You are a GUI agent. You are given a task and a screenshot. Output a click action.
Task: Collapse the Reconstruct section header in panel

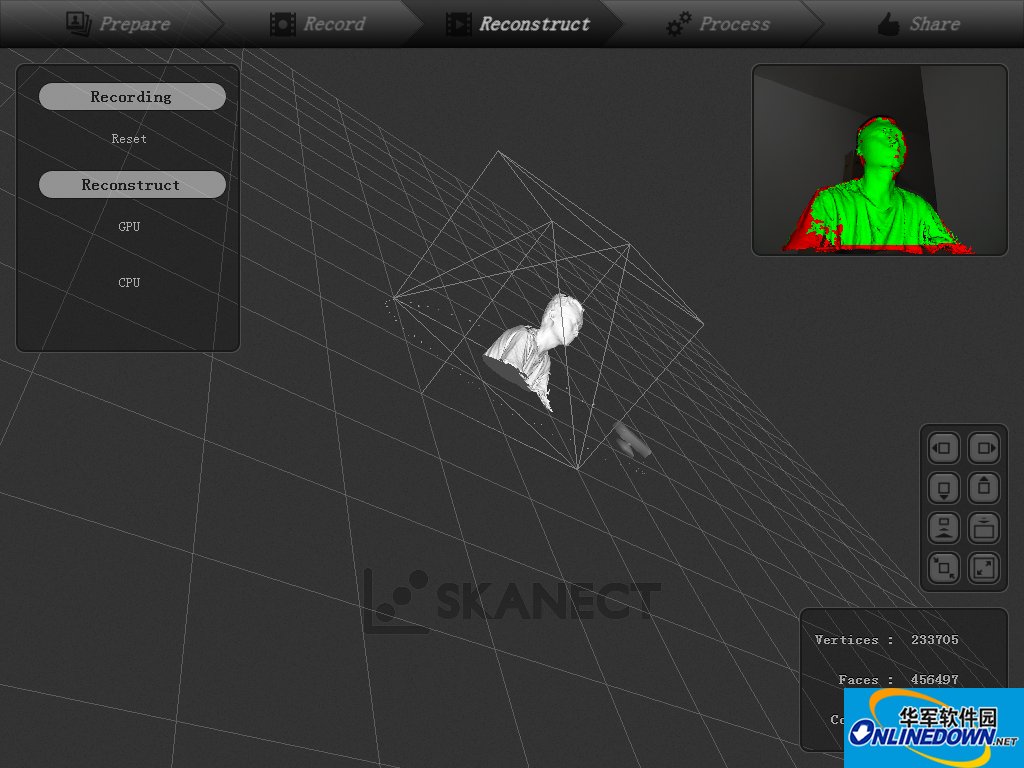[132, 185]
